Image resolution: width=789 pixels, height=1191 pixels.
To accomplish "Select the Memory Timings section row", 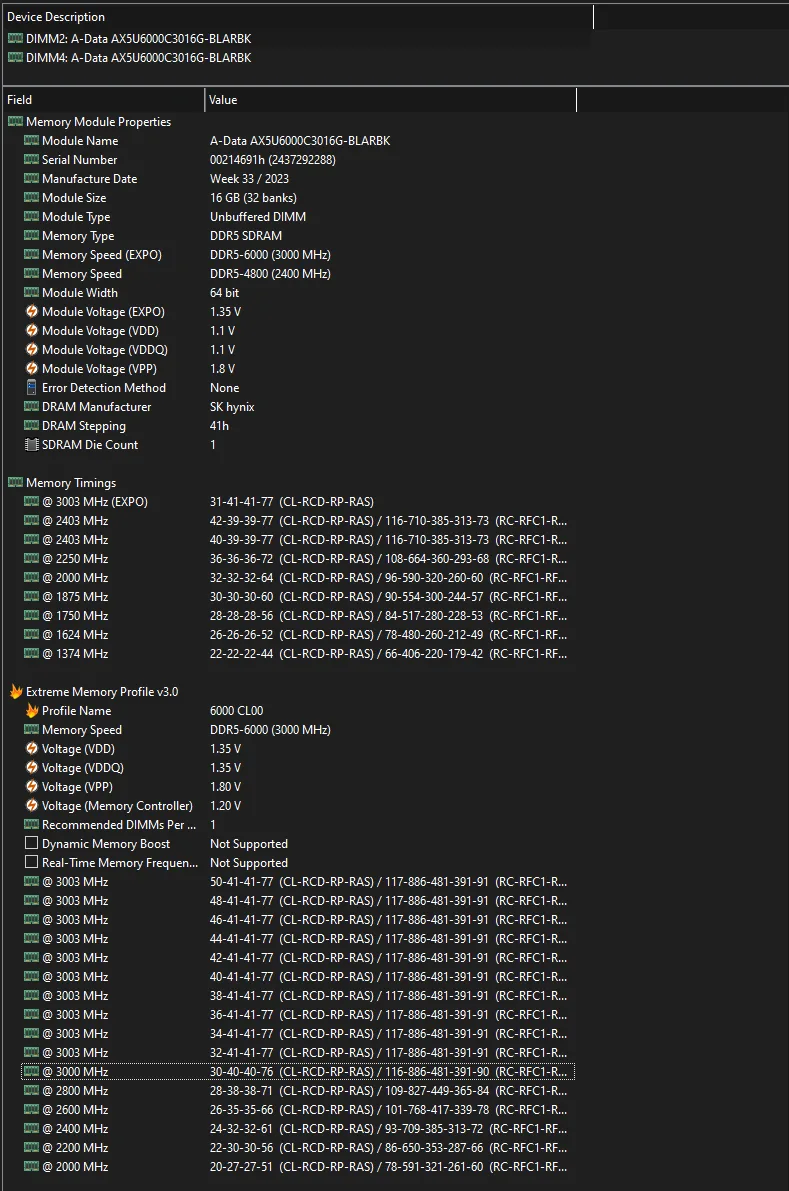I will pos(289,482).
